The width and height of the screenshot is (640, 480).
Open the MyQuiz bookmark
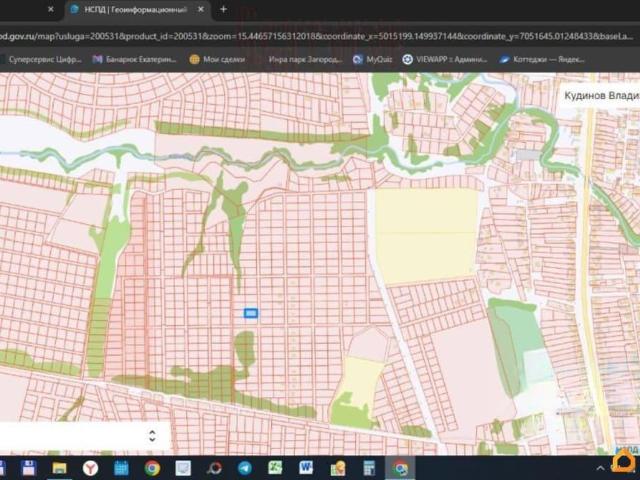[373, 60]
